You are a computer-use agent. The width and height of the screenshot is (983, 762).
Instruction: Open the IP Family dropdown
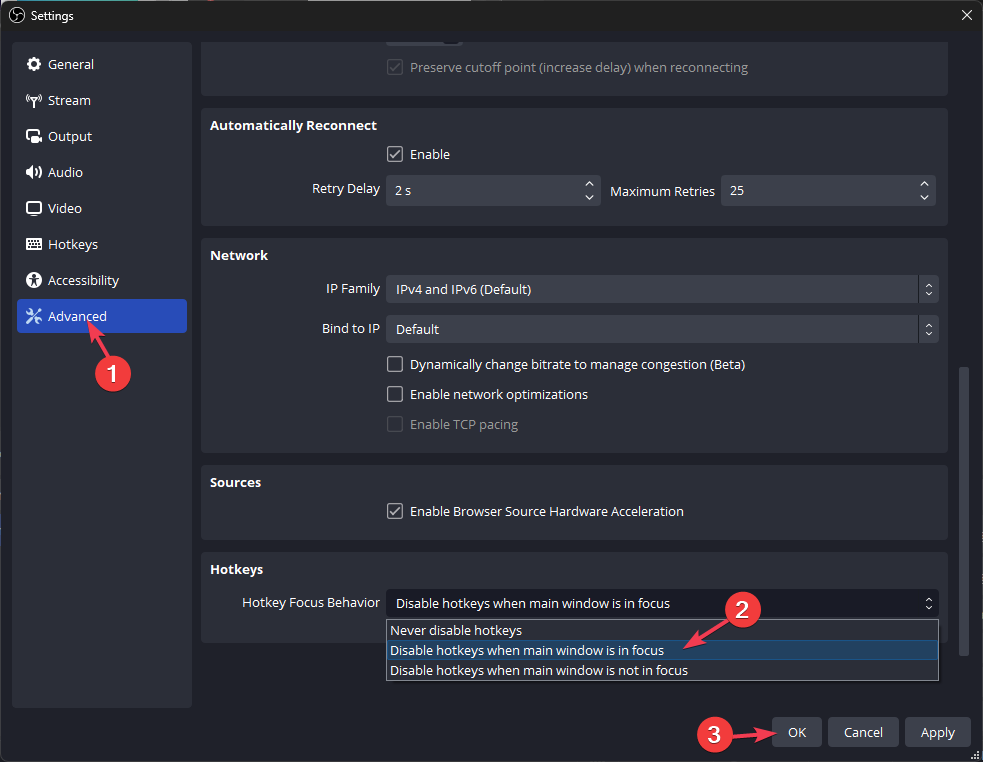pos(661,289)
